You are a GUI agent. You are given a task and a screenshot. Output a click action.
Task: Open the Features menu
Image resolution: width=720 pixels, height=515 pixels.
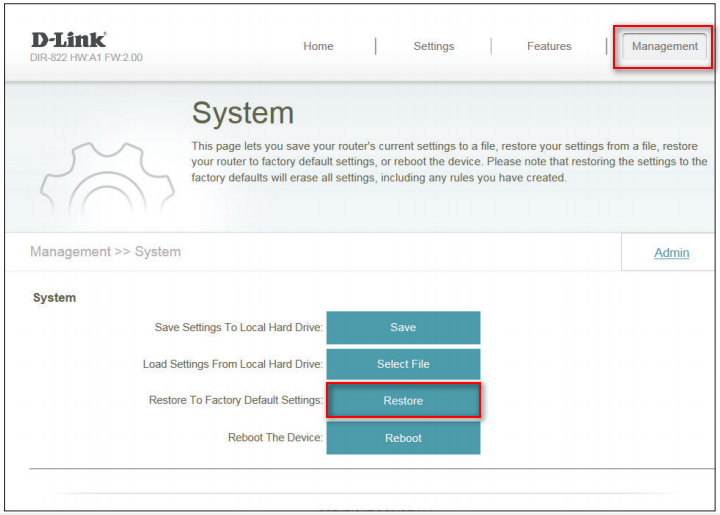click(549, 46)
